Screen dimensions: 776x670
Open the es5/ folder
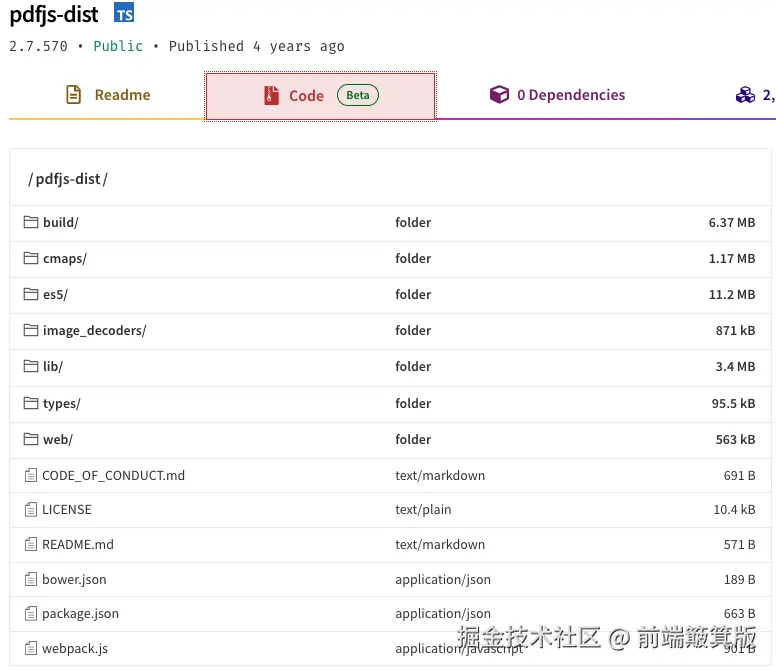point(55,294)
